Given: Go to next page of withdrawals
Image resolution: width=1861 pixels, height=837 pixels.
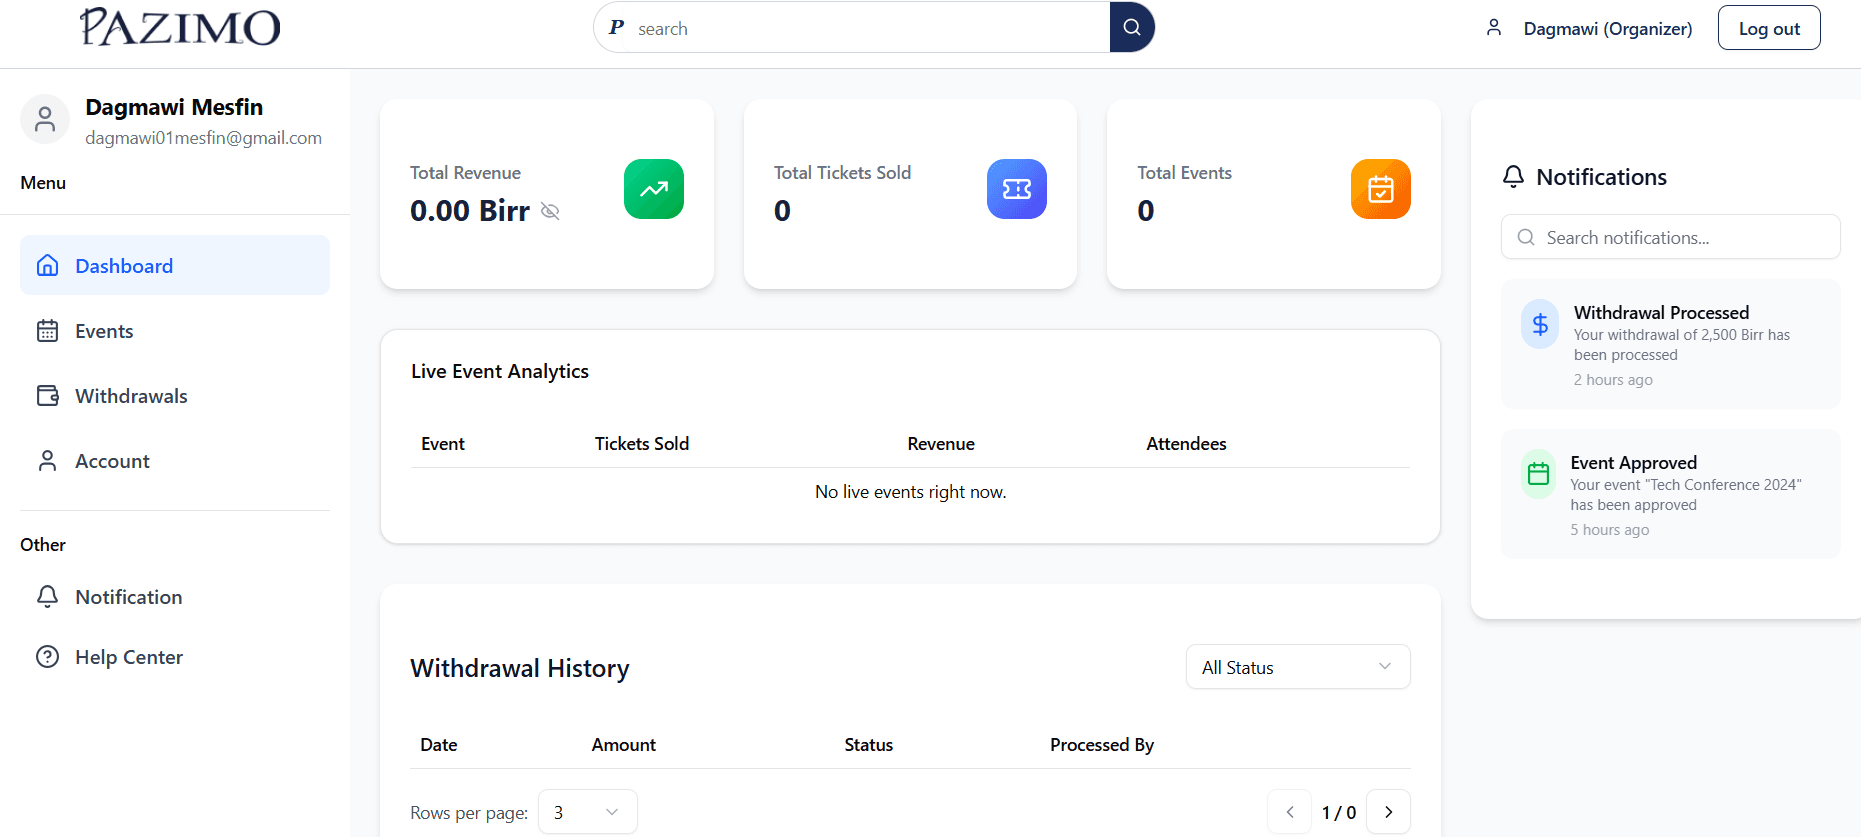Looking at the screenshot, I should (1388, 812).
